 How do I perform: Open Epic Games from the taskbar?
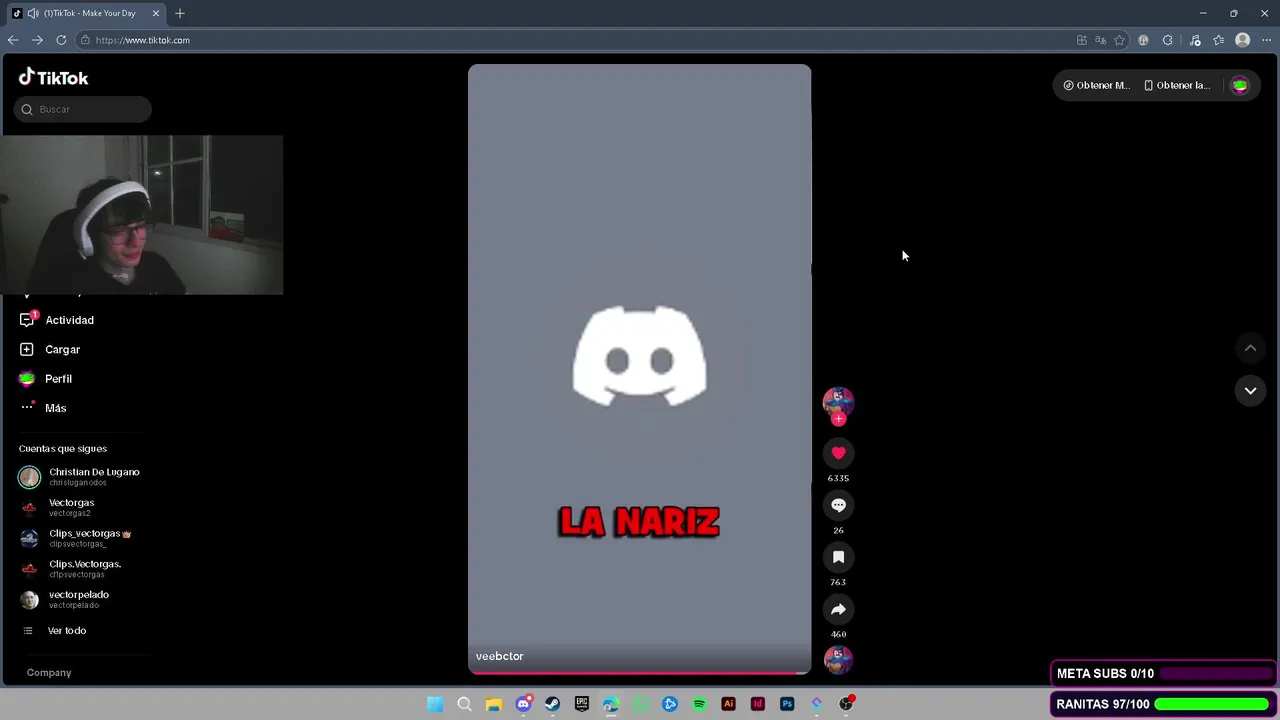point(582,704)
